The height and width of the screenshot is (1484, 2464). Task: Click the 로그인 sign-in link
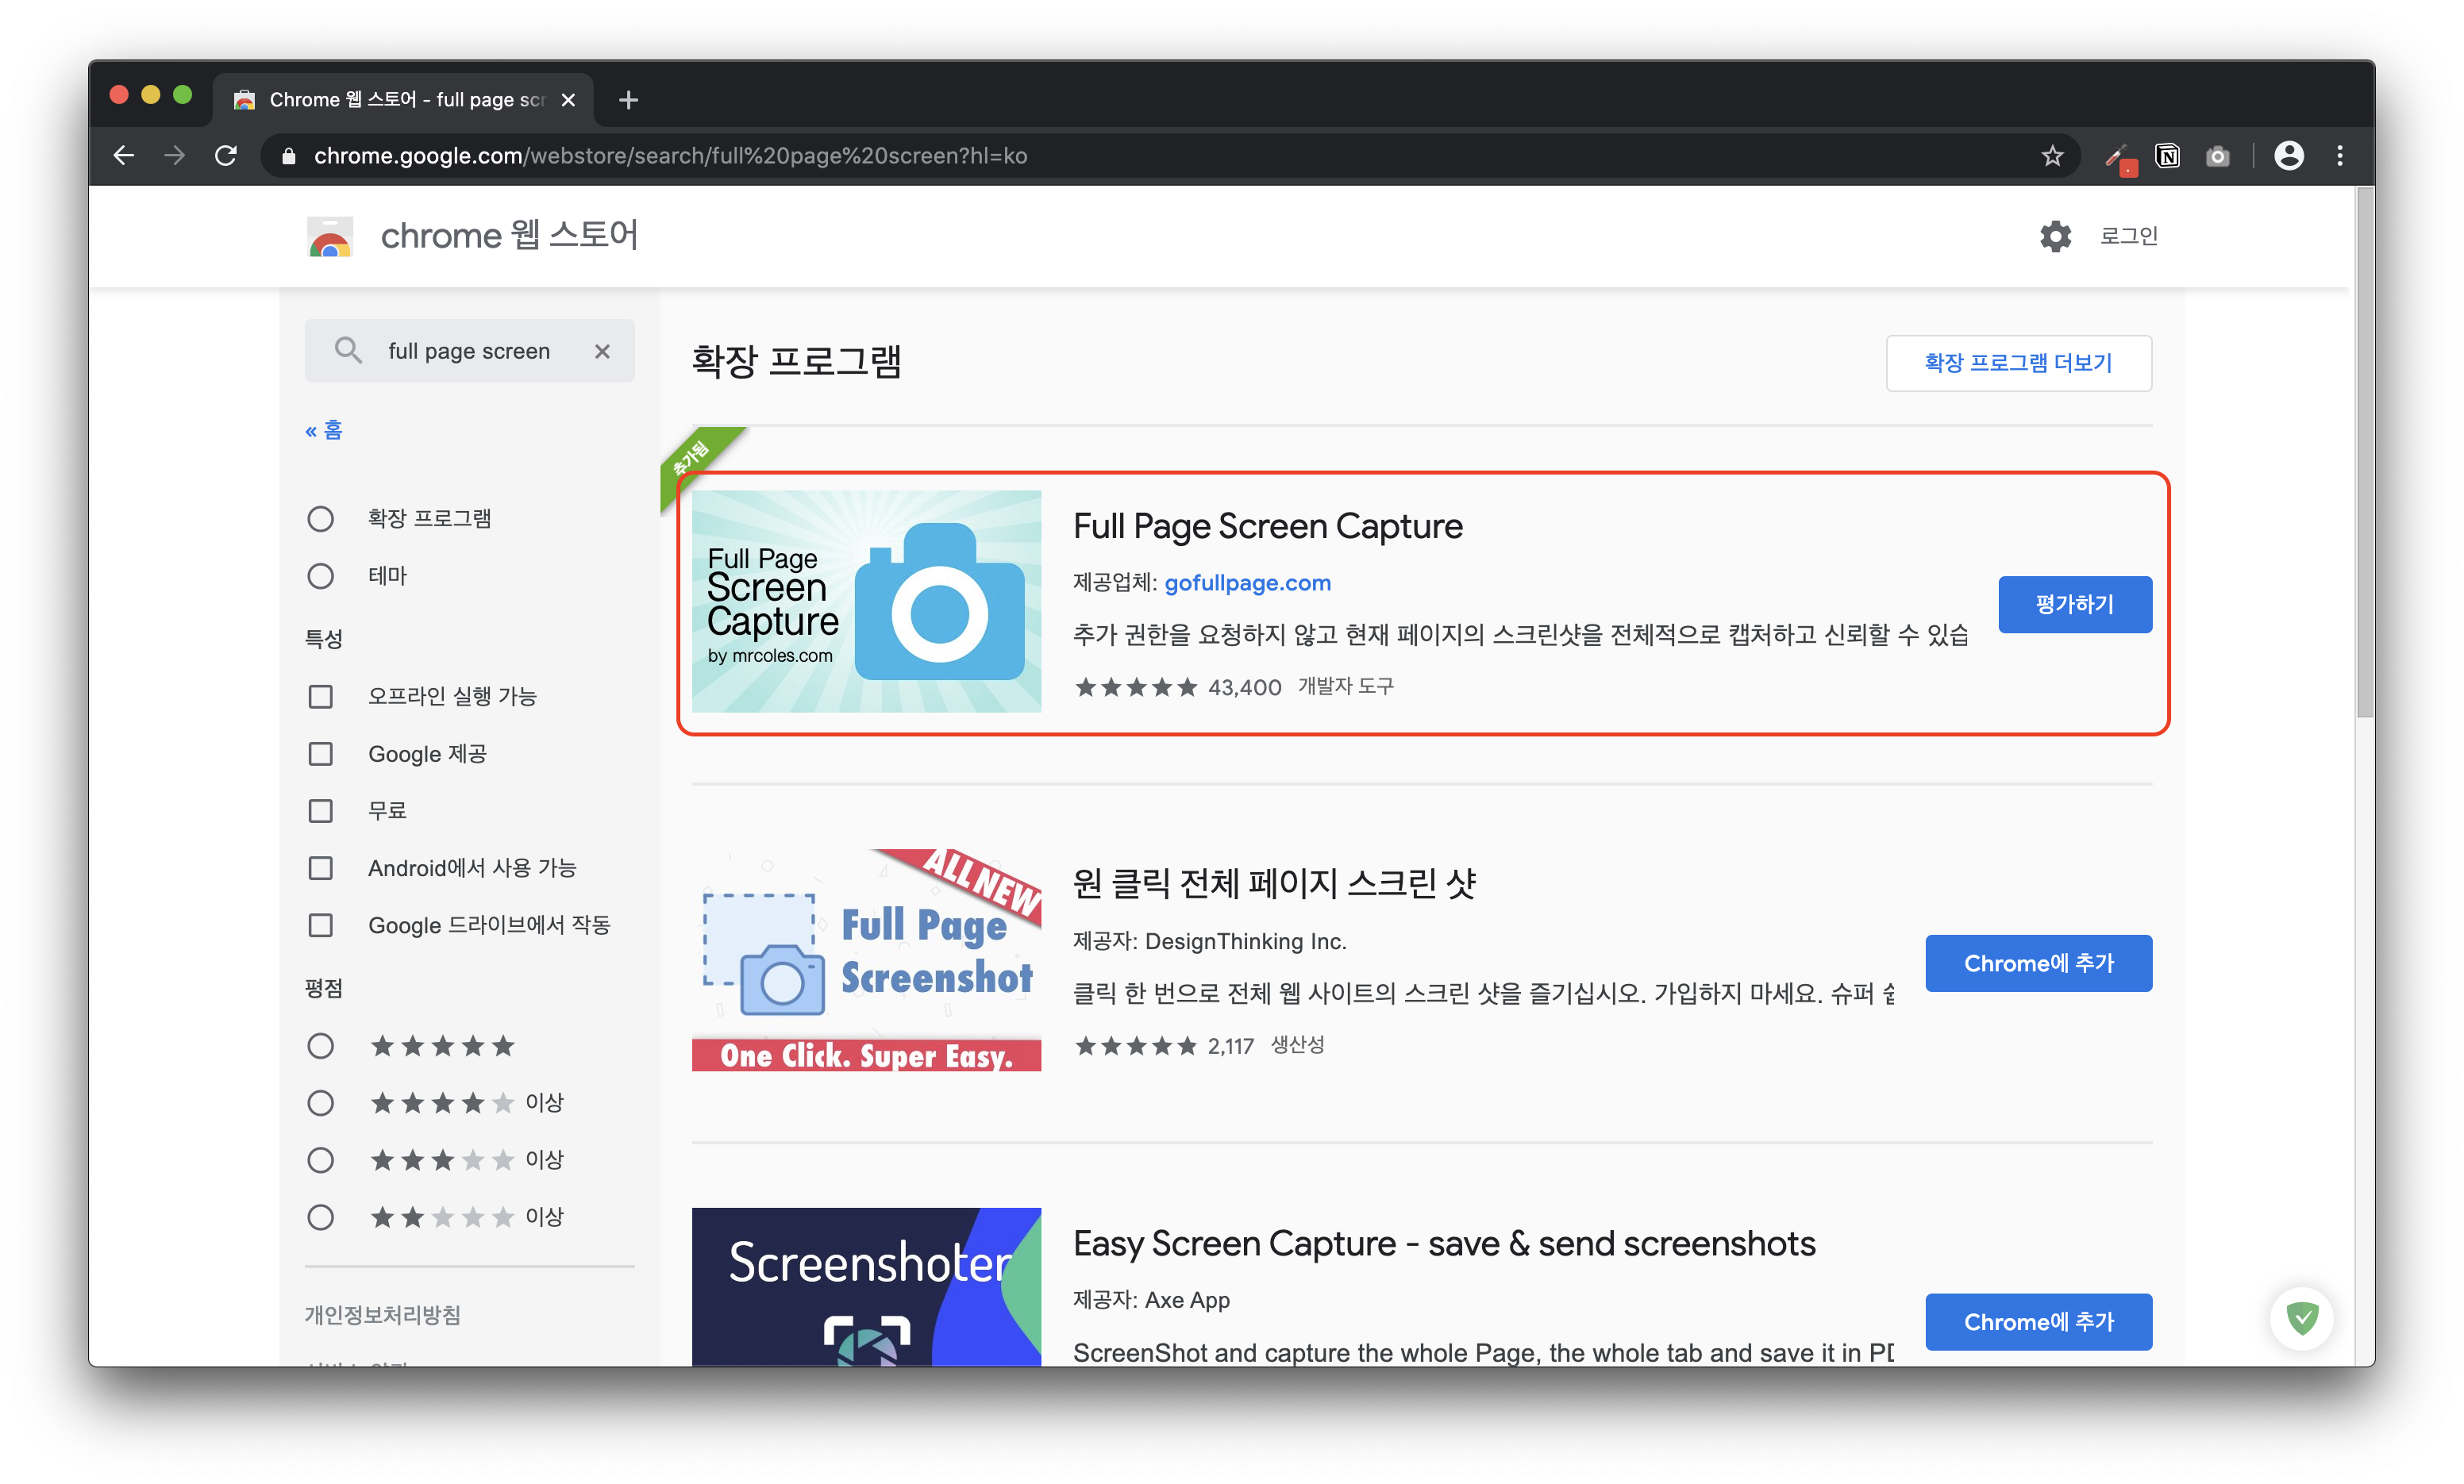(2128, 236)
